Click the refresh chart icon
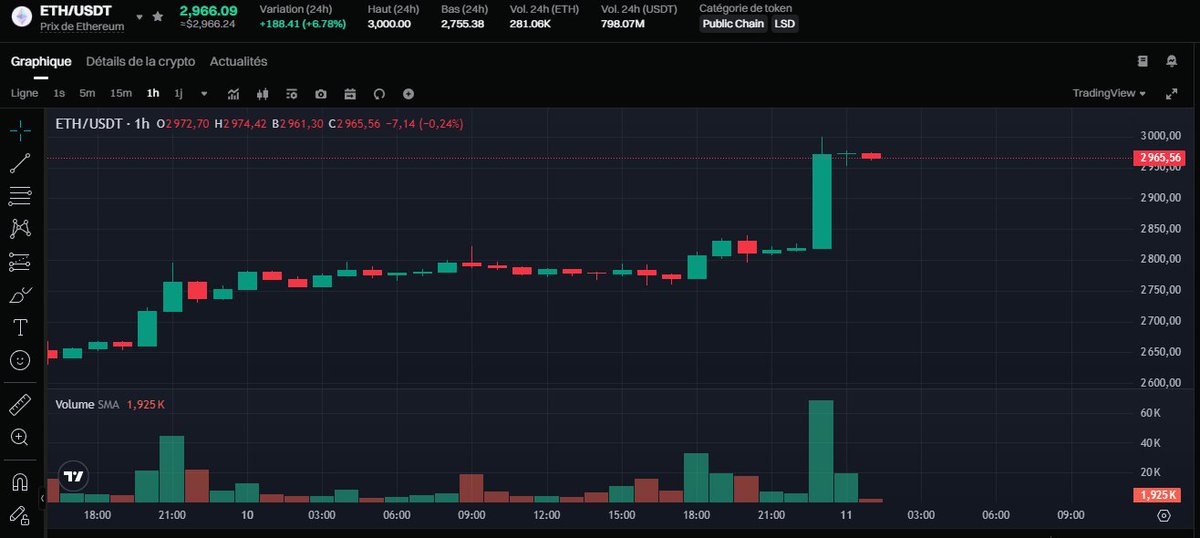 point(379,94)
